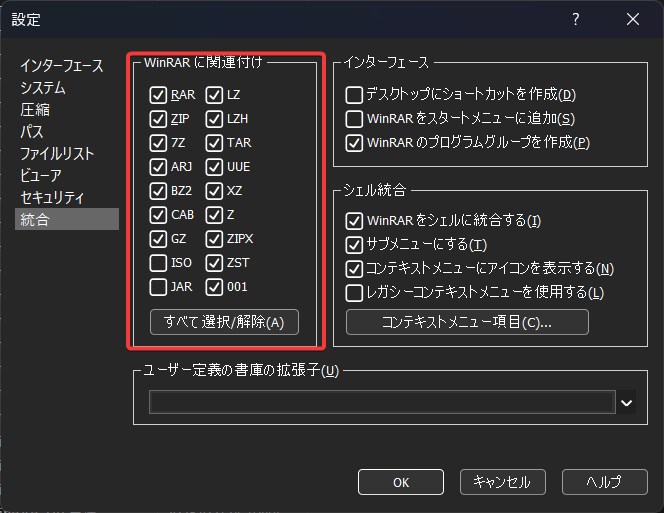Toggle コンテキストメニューにアイコンを表示する checkbox
The height and width of the screenshot is (513, 664).
pyautogui.click(x=354, y=269)
